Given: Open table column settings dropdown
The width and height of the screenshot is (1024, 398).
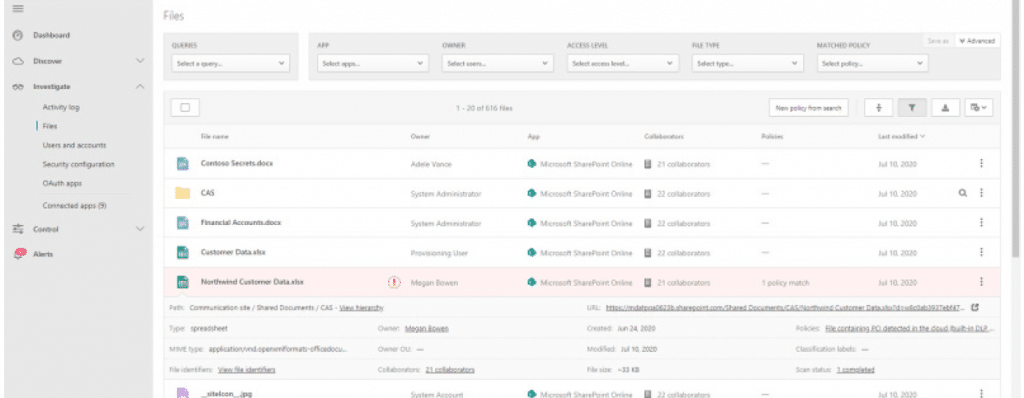Looking at the screenshot, I should pos(979,108).
